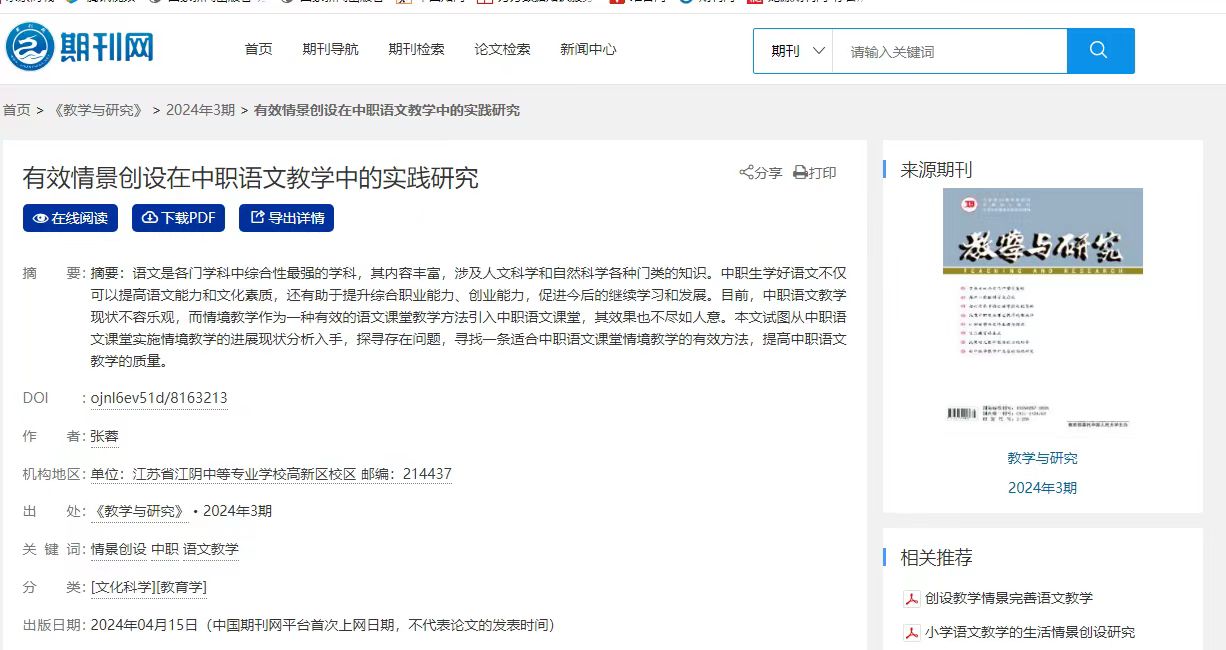The height and width of the screenshot is (650, 1226).
Task: Open PDF icon beside 创设教学情景完善语文教学
Action: click(x=911, y=599)
